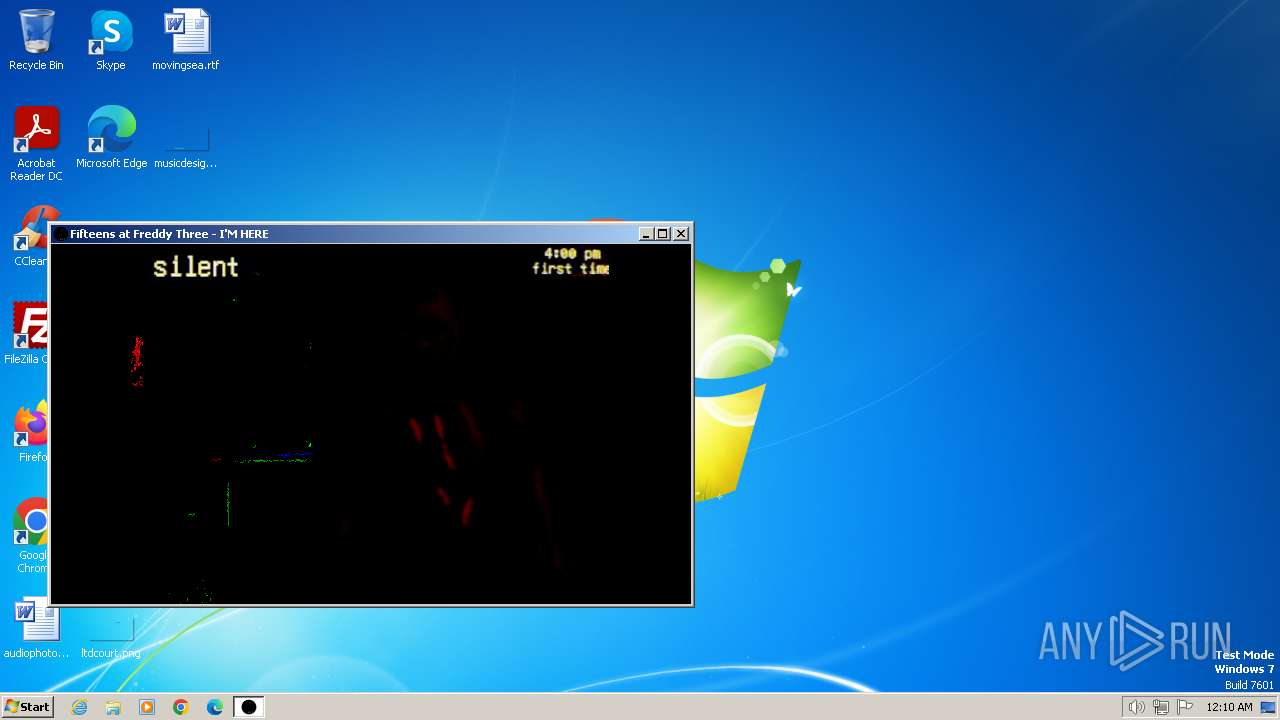Open the Start menu

click(x=27, y=707)
